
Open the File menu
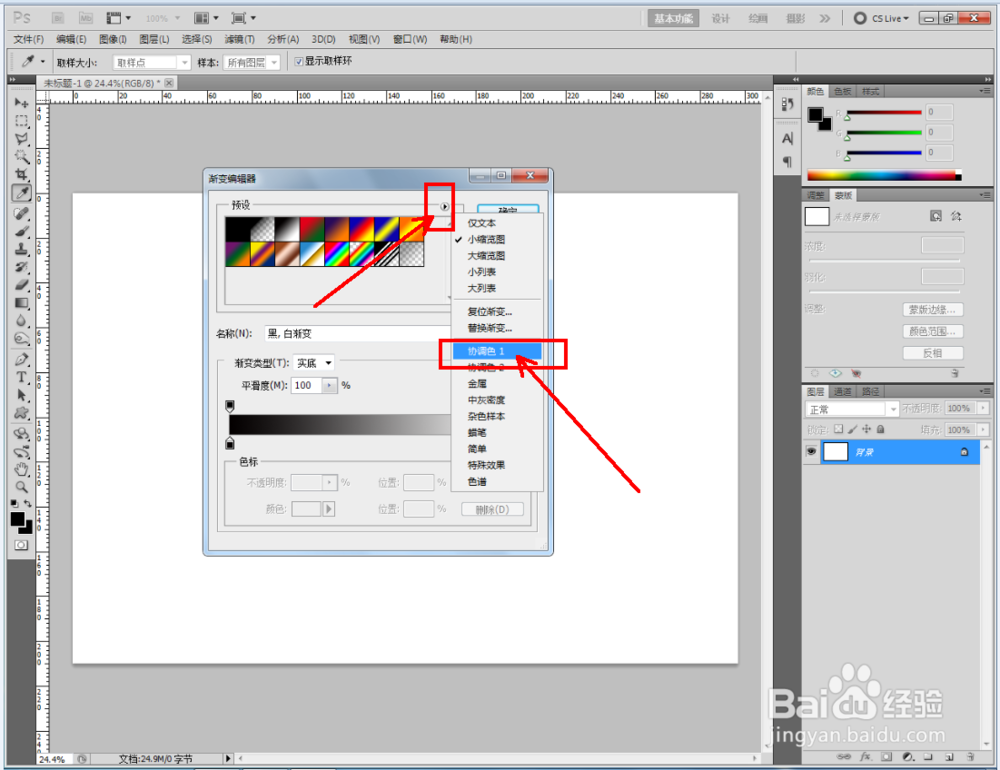(x=29, y=40)
